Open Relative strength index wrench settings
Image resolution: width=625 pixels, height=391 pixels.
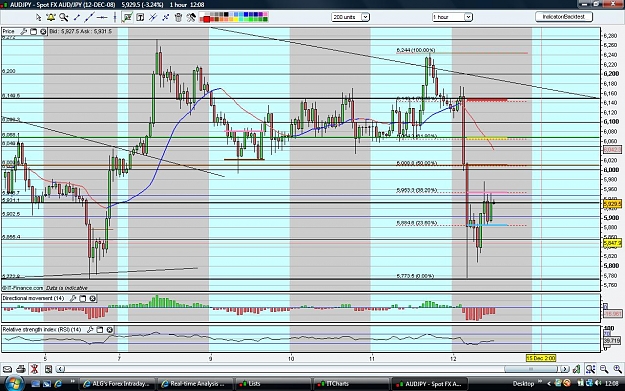click(90, 330)
